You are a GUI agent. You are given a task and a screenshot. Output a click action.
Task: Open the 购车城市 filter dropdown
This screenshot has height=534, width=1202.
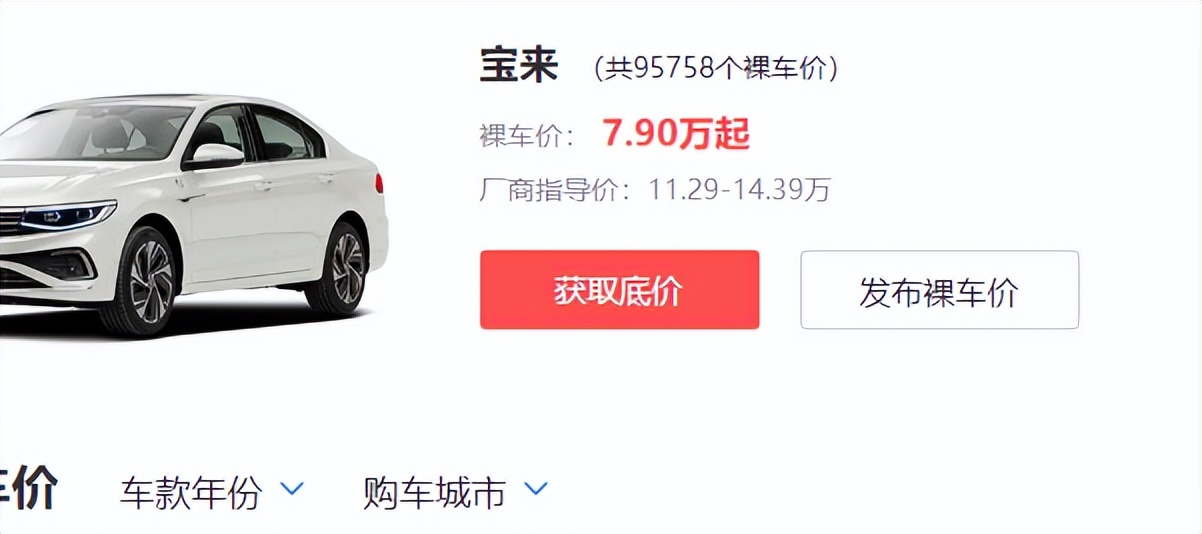455,492
